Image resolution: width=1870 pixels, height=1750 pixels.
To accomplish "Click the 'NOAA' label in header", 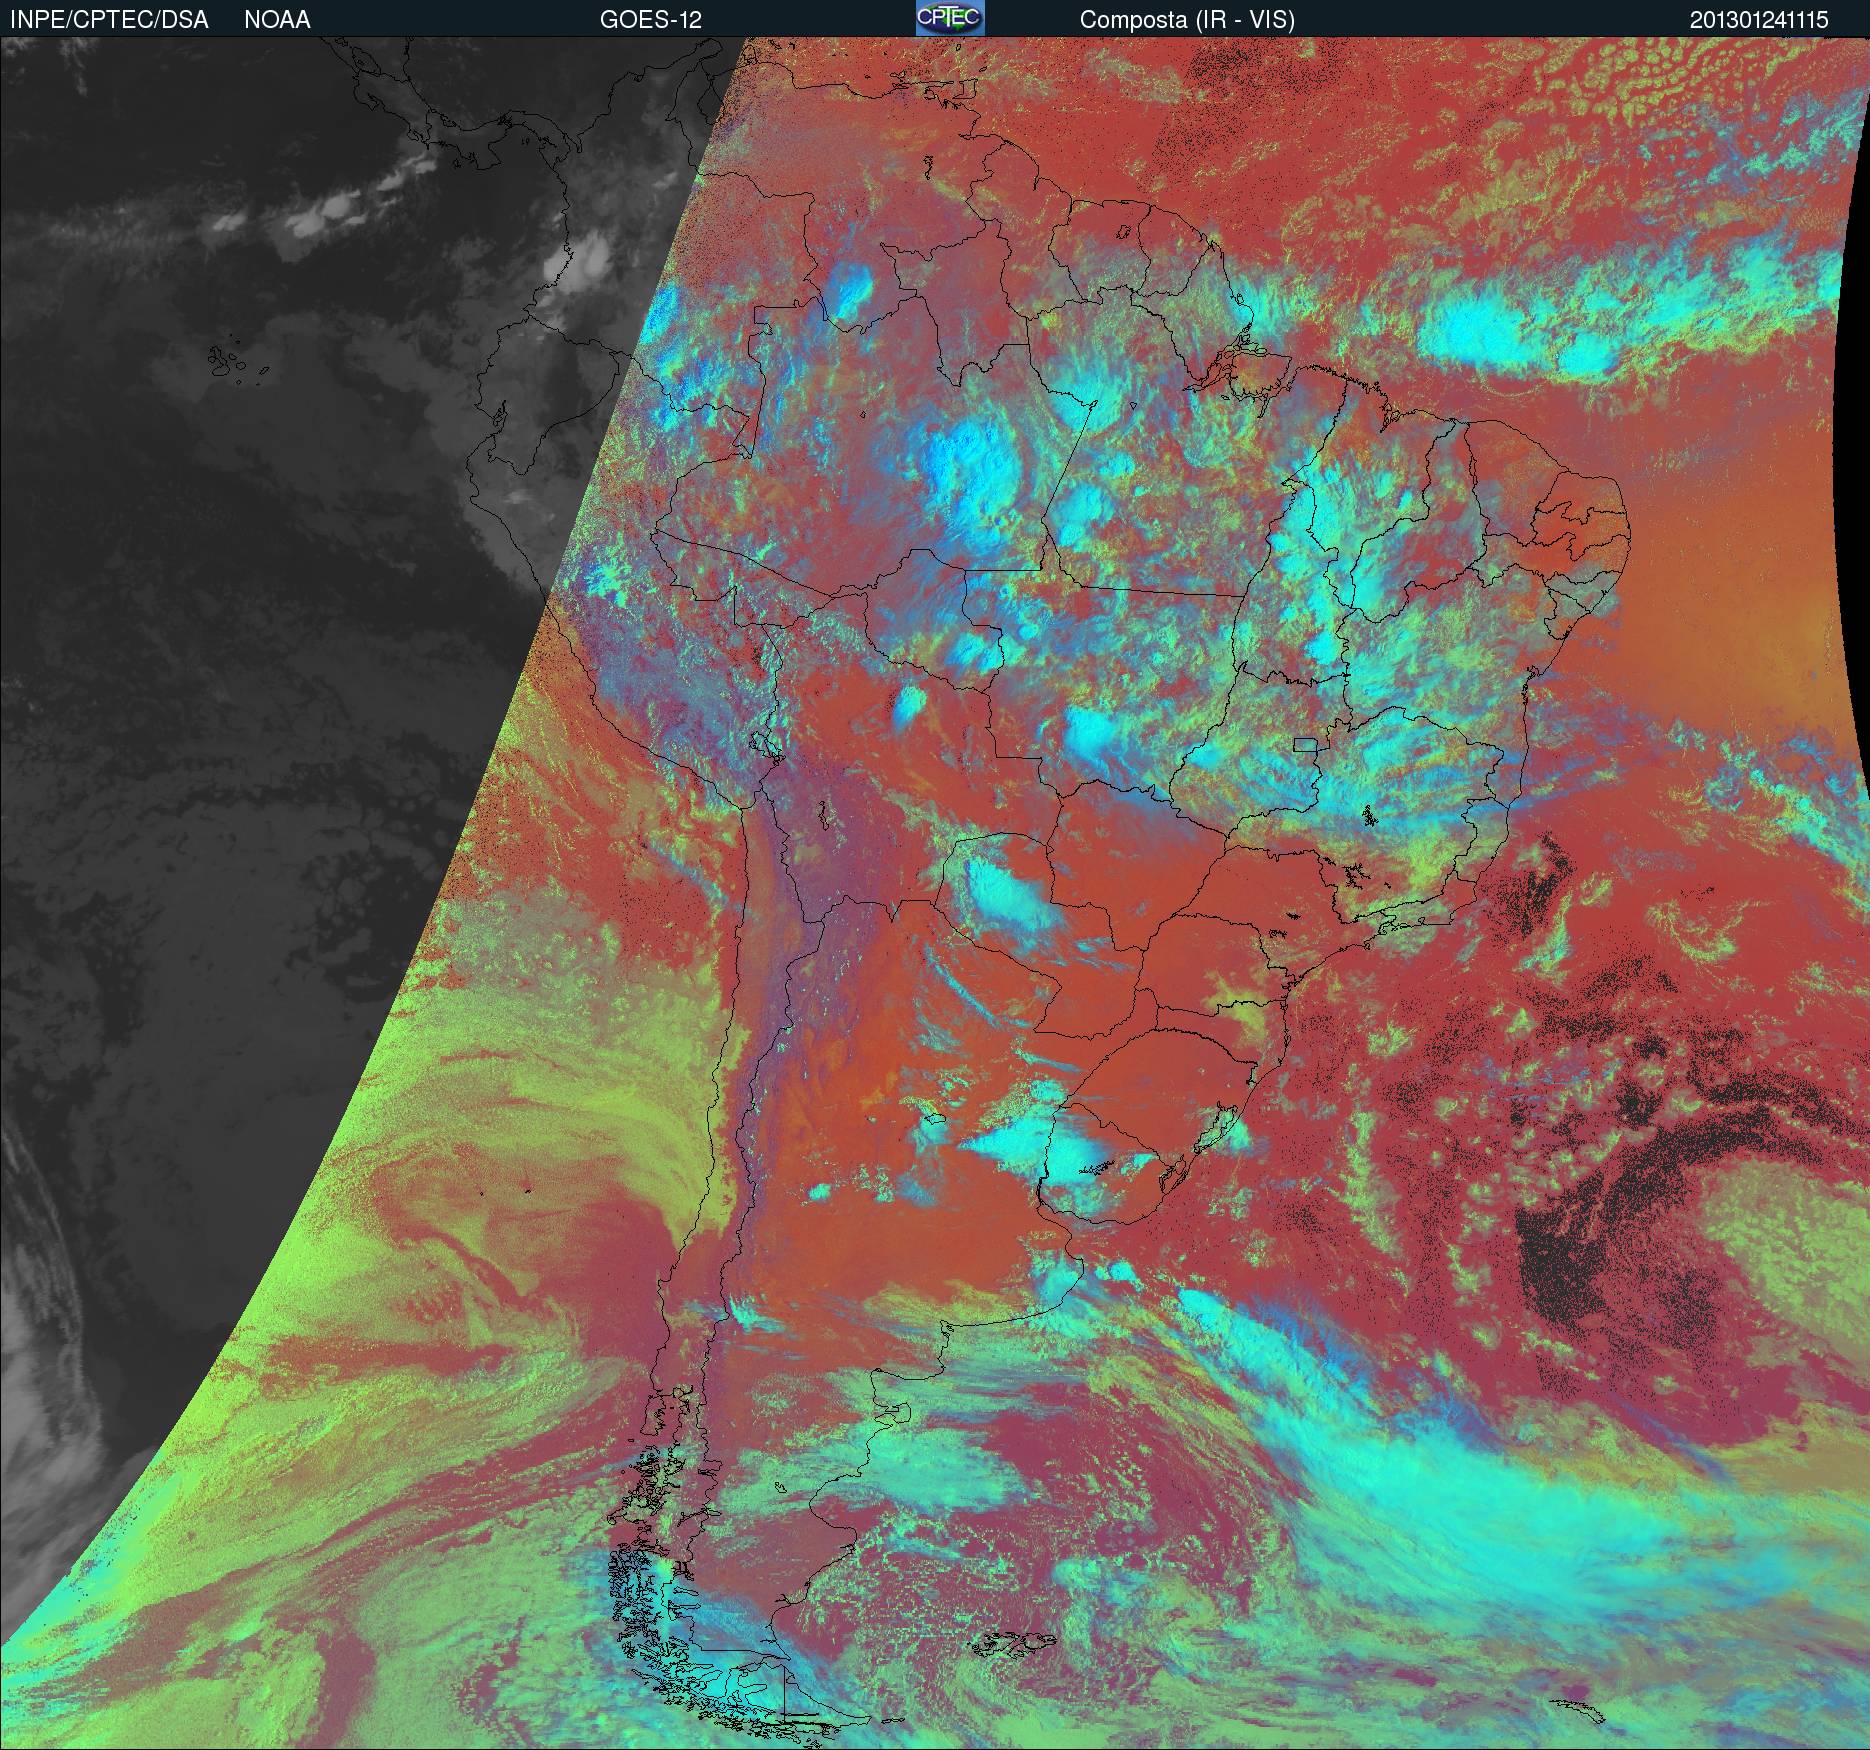I will coord(277,20).
